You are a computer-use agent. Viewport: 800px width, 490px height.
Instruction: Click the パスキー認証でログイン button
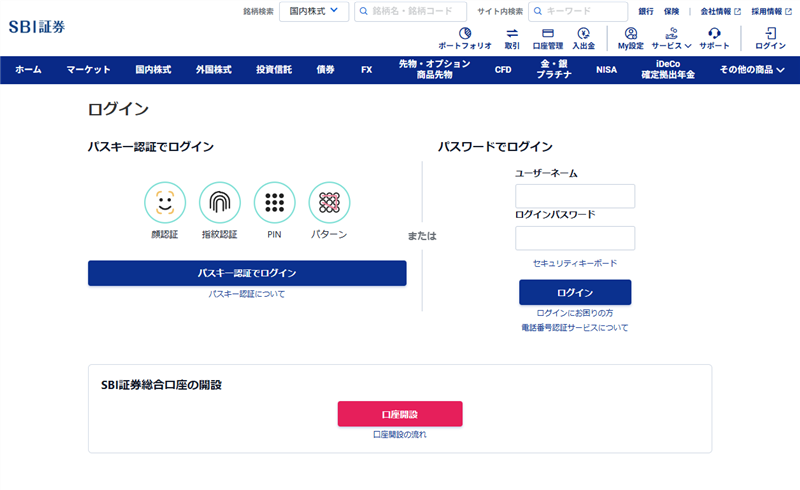coord(247,273)
